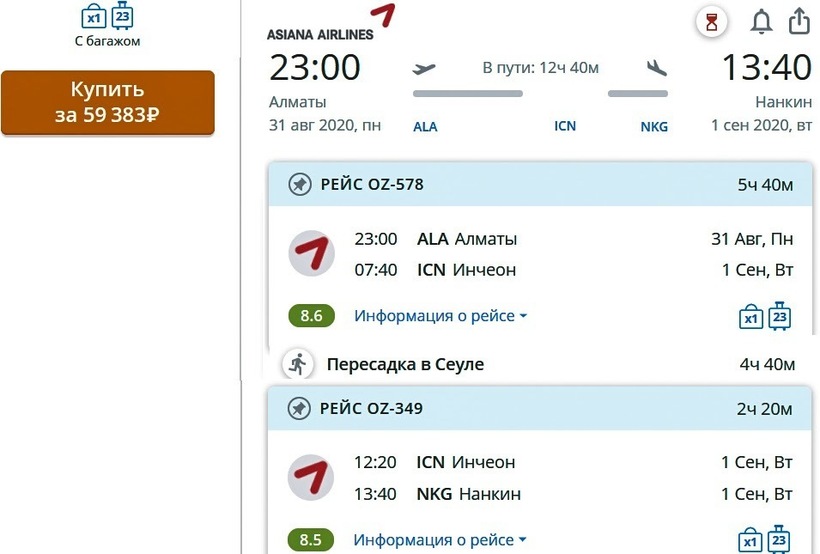
Task: Click the ICN airport code on route line
Action: coord(565,127)
